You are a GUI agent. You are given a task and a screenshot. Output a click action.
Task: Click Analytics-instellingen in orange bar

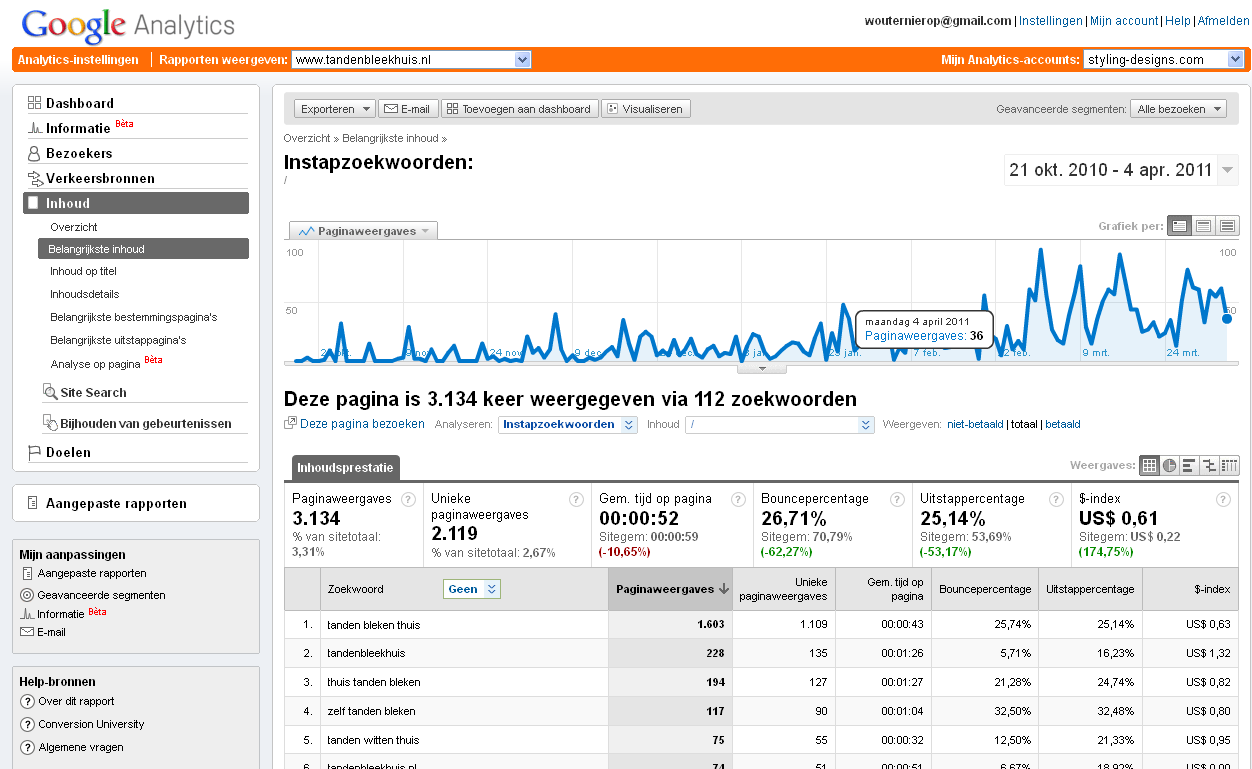coord(78,60)
